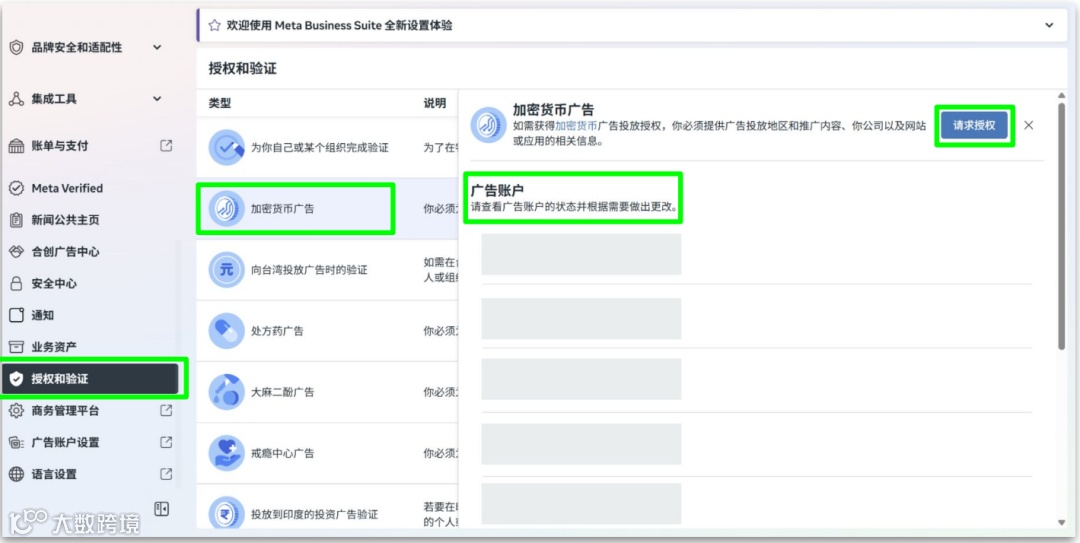Select 向台湾投放广告时的验证 row
Screen dimensions: 1080x543
pyautogui.click(x=327, y=269)
